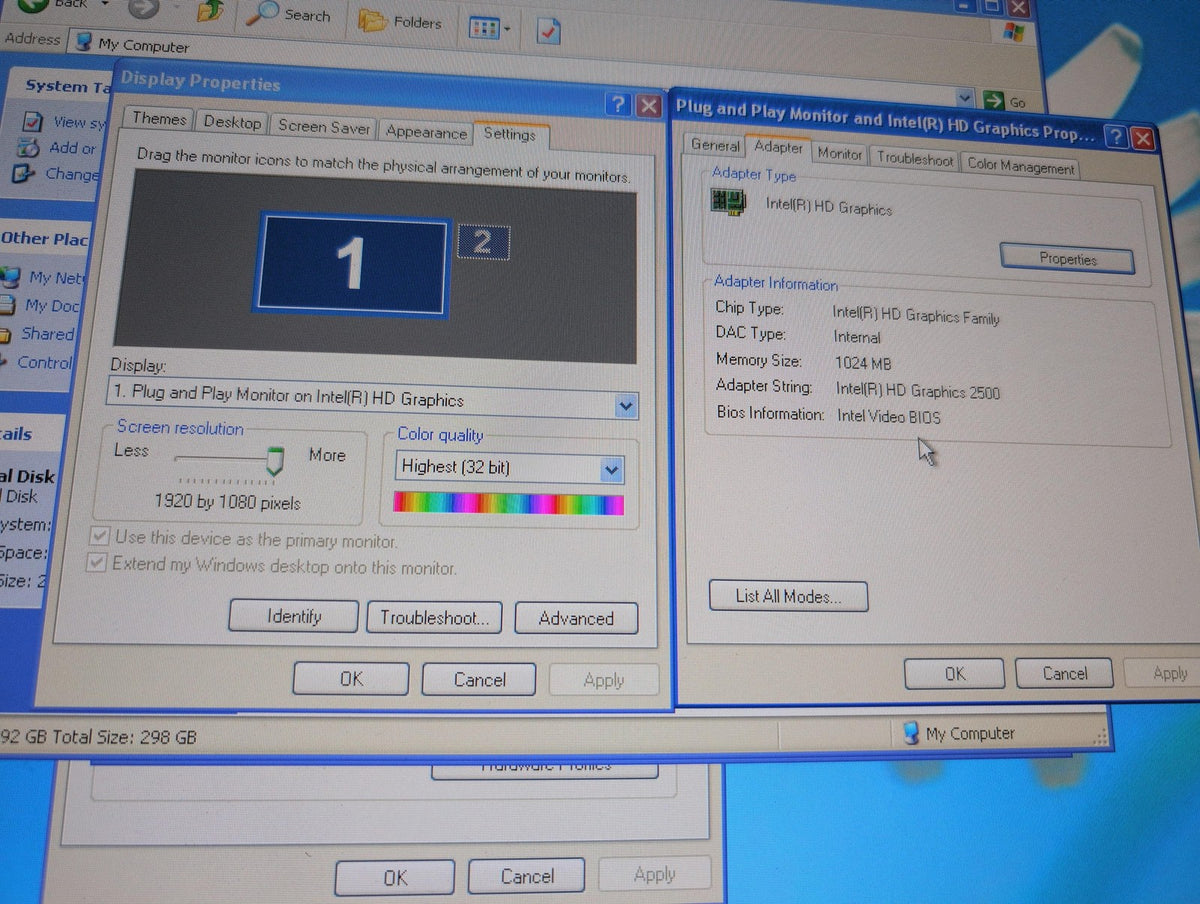
Task: Click the adapter Properties button
Action: pos(1067,259)
